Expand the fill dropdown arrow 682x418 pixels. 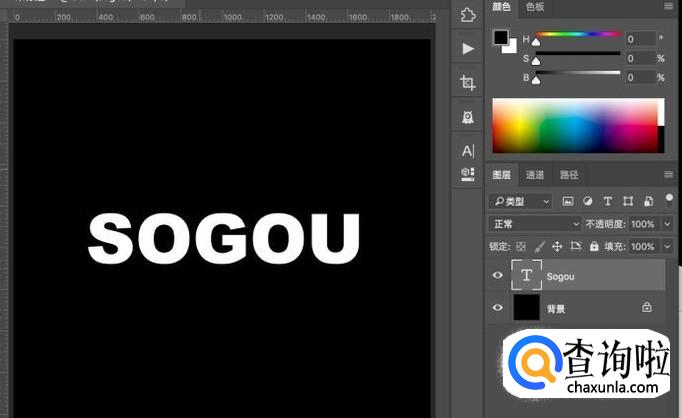click(x=667, y=247)
